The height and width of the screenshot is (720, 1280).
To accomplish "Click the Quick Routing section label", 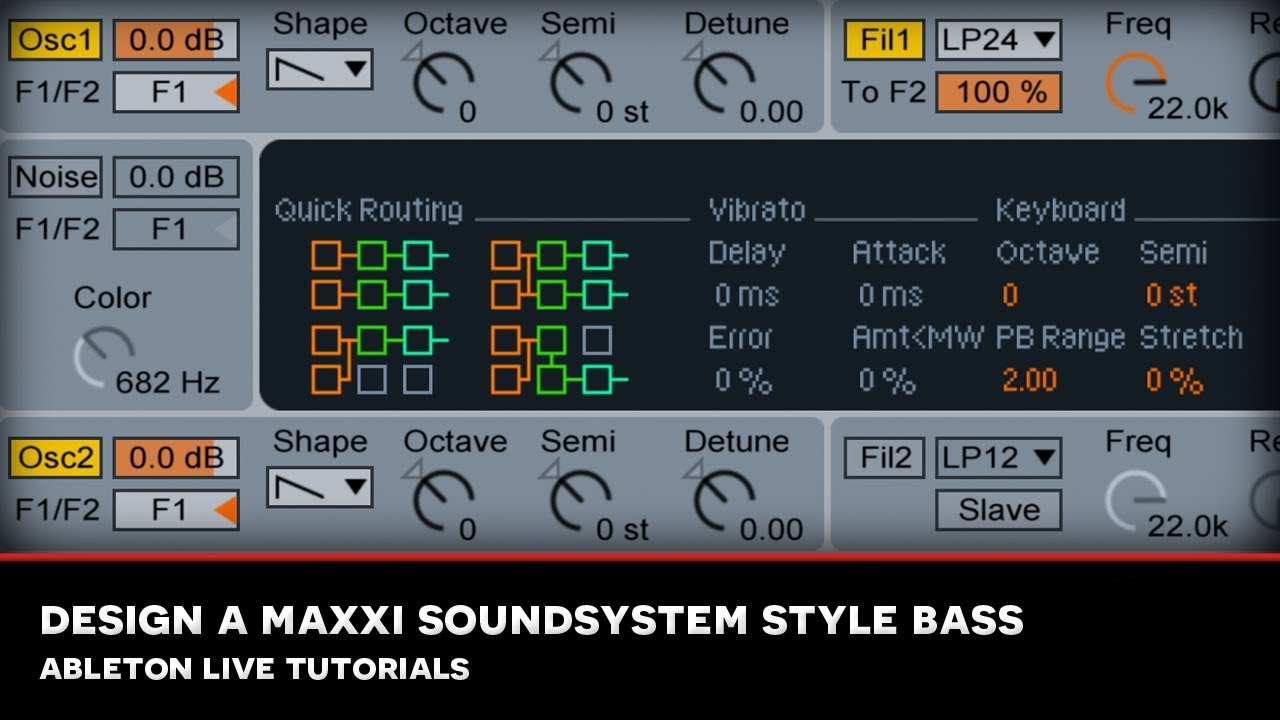I will (369, 210).
